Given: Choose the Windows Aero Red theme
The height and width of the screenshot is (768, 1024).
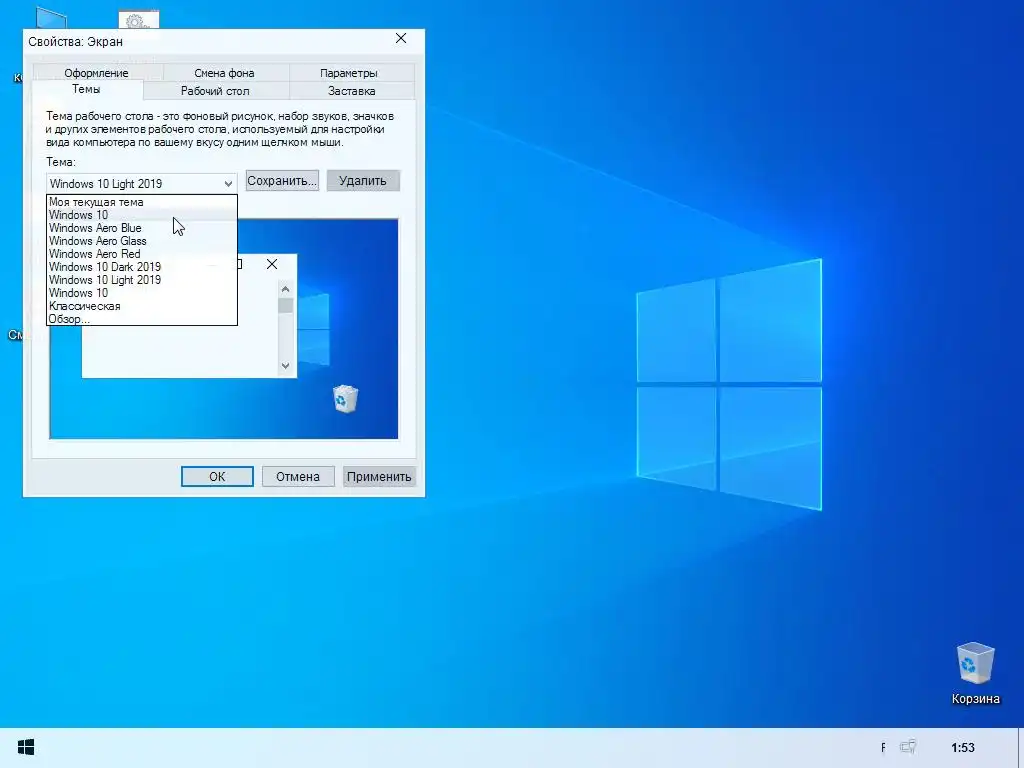Looking at the screenshot, I should click(x=142, y=254).
